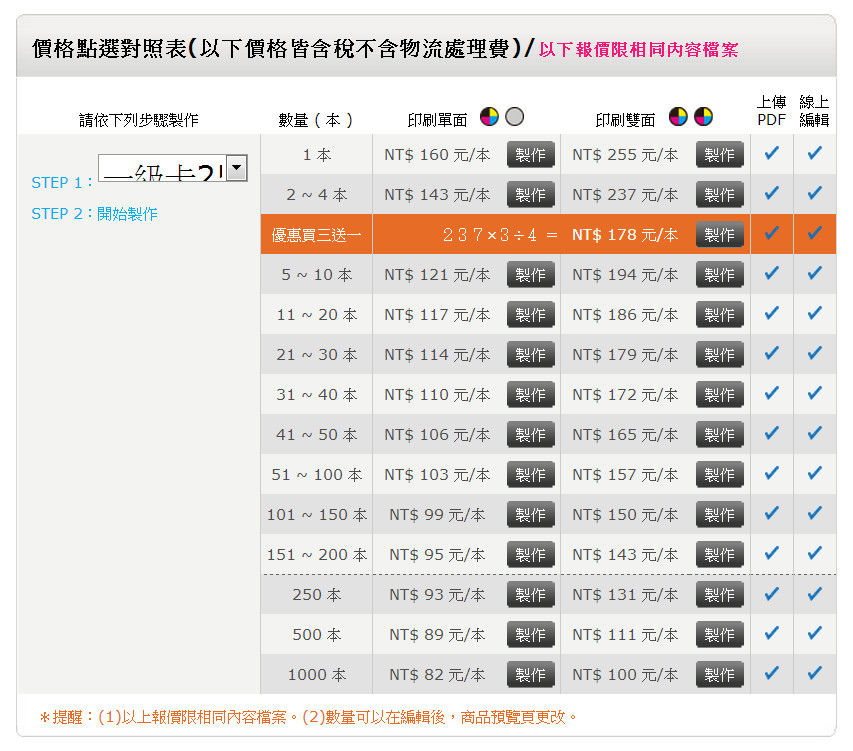Select the highlighted 優惠買三送一 promotion row

(x=316, y=235)
